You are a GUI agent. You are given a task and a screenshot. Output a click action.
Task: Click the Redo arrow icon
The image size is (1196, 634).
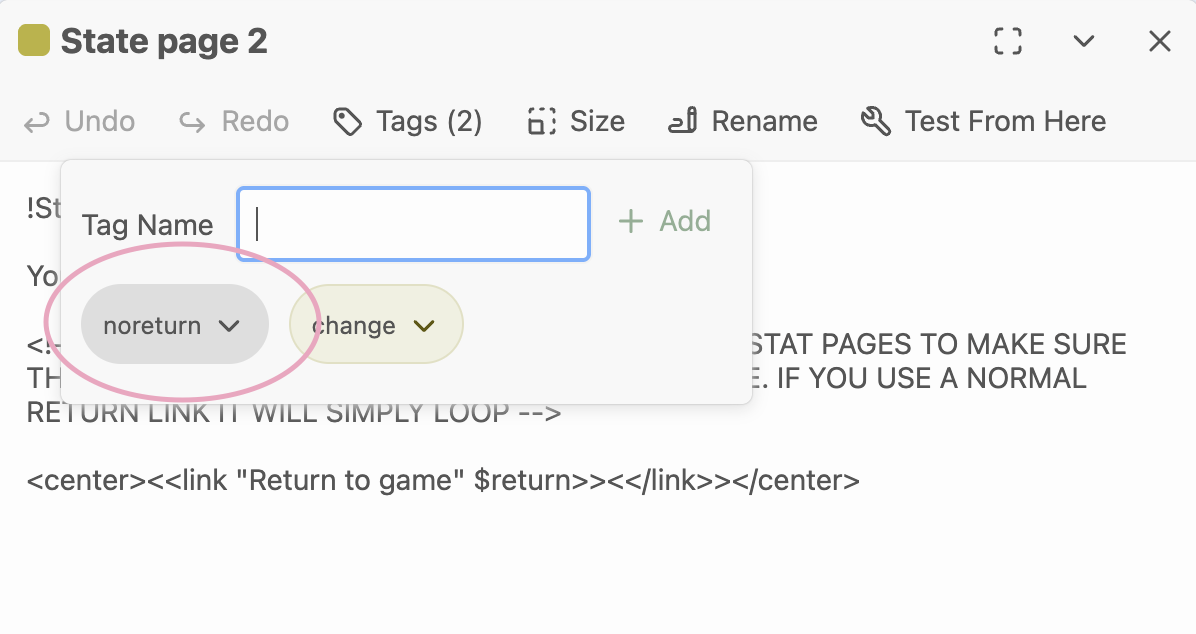(192, 122)
